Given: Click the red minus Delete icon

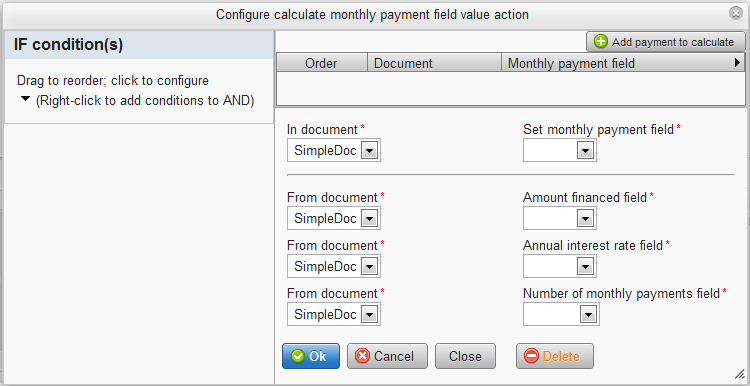Looking at the screenshot, I should point(531,356).
